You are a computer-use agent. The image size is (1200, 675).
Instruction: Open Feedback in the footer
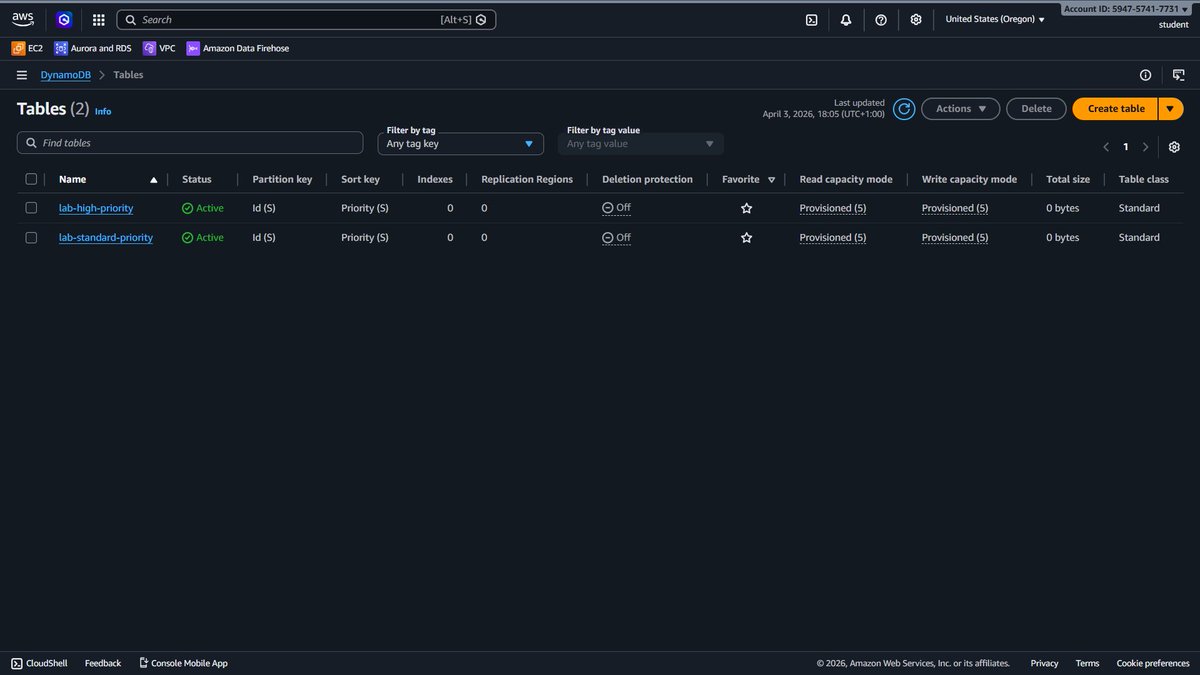coord(103,663)
